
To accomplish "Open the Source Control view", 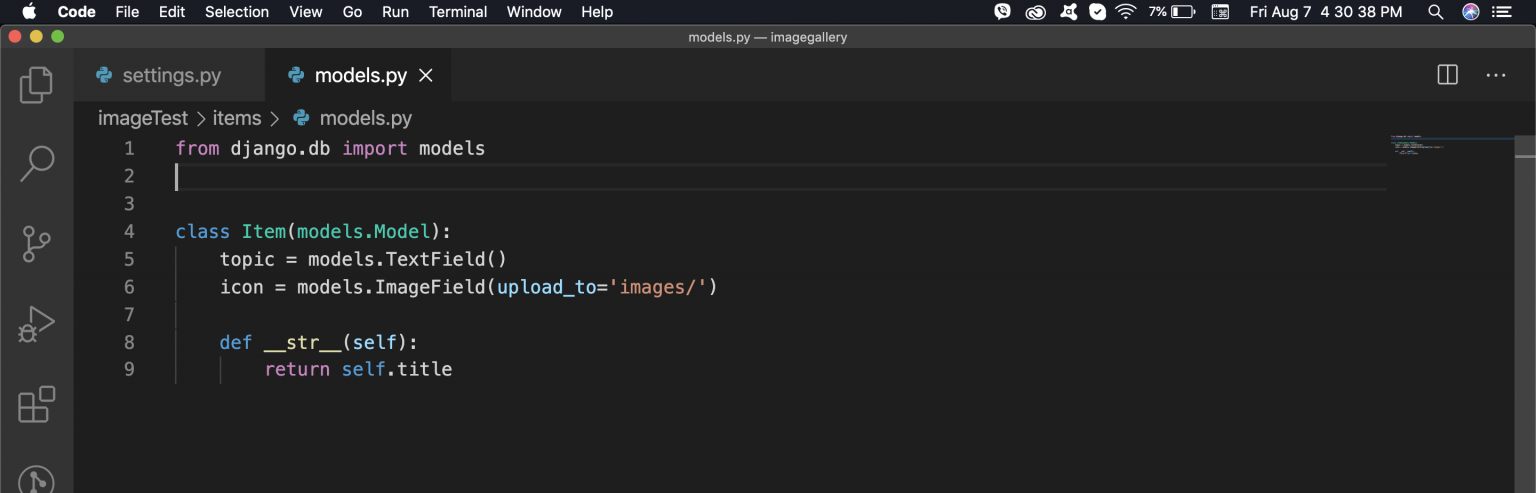I will [36, 244].
